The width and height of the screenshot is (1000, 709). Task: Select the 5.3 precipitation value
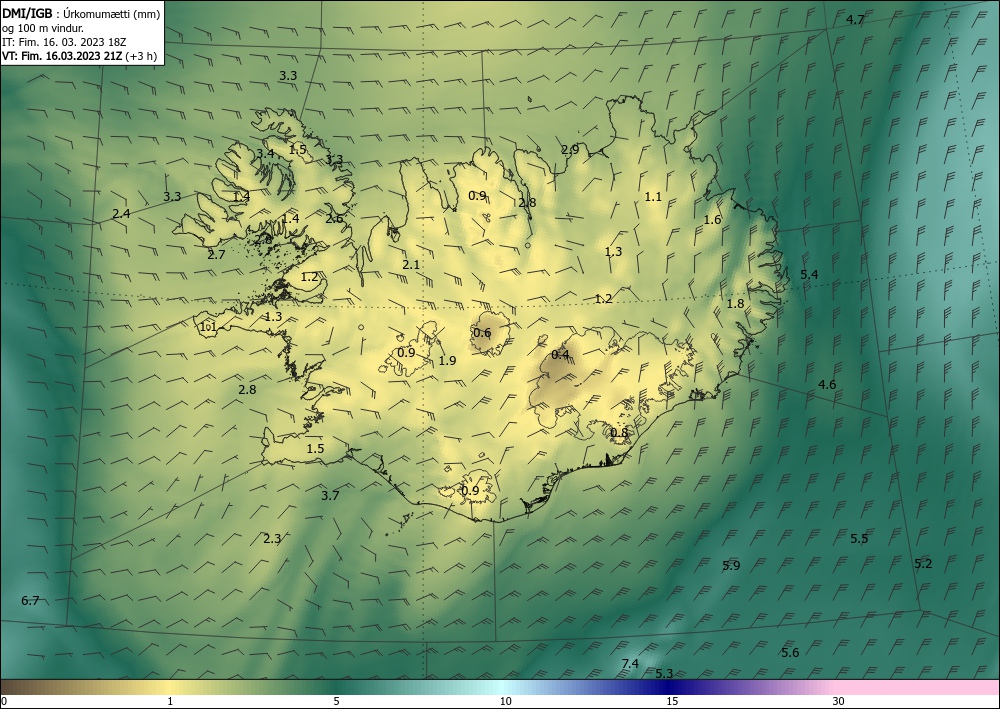click(664, 674)
